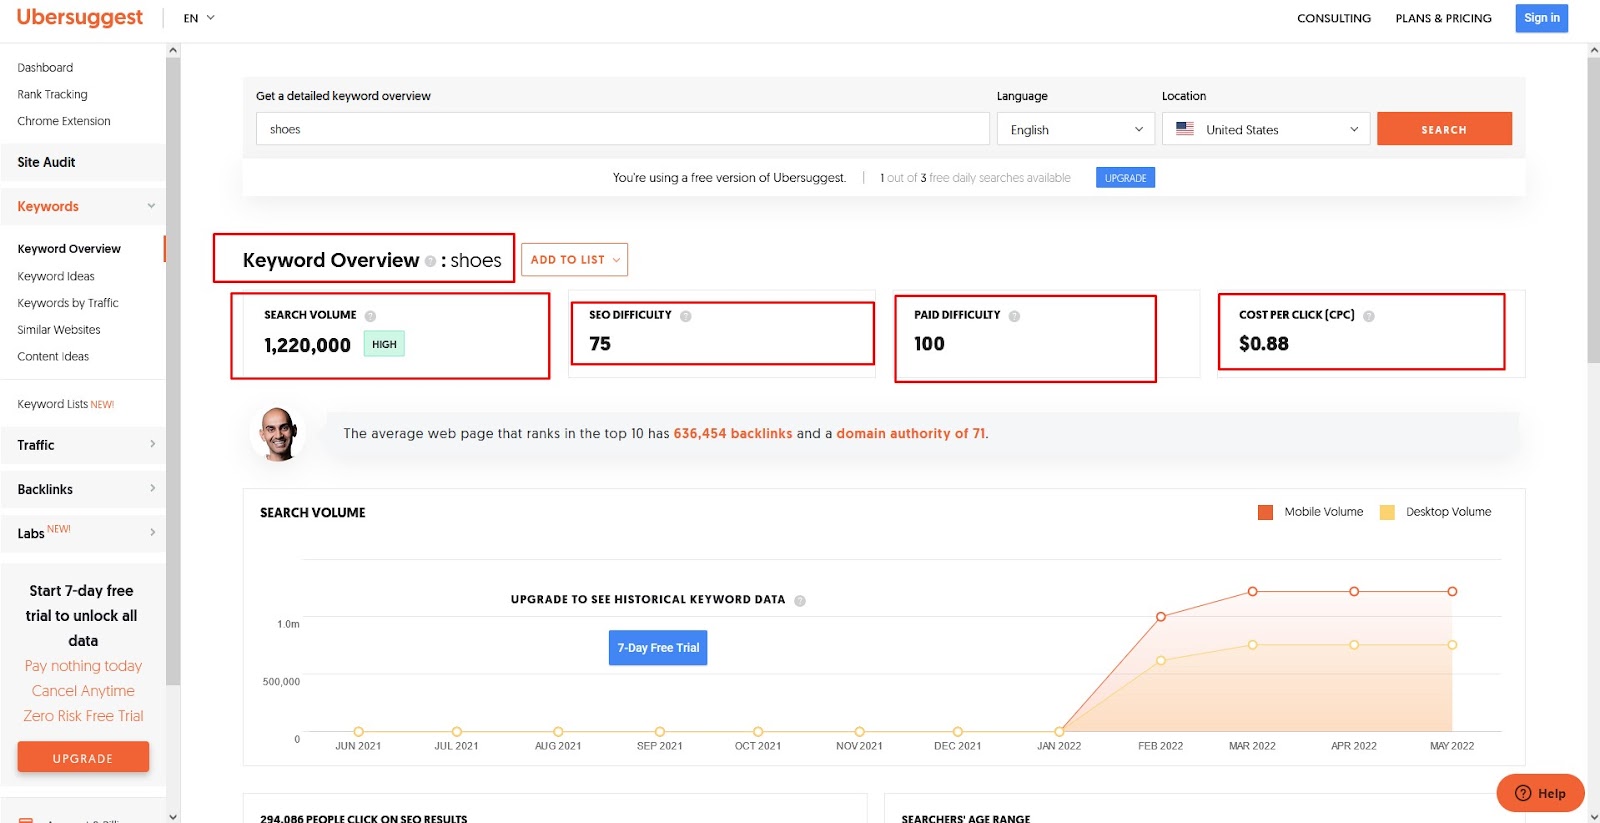The height and width of the screenshot is (823, 1600).
Task: Go to PLANS & PRICING
Action: [x=1443, y=18]
